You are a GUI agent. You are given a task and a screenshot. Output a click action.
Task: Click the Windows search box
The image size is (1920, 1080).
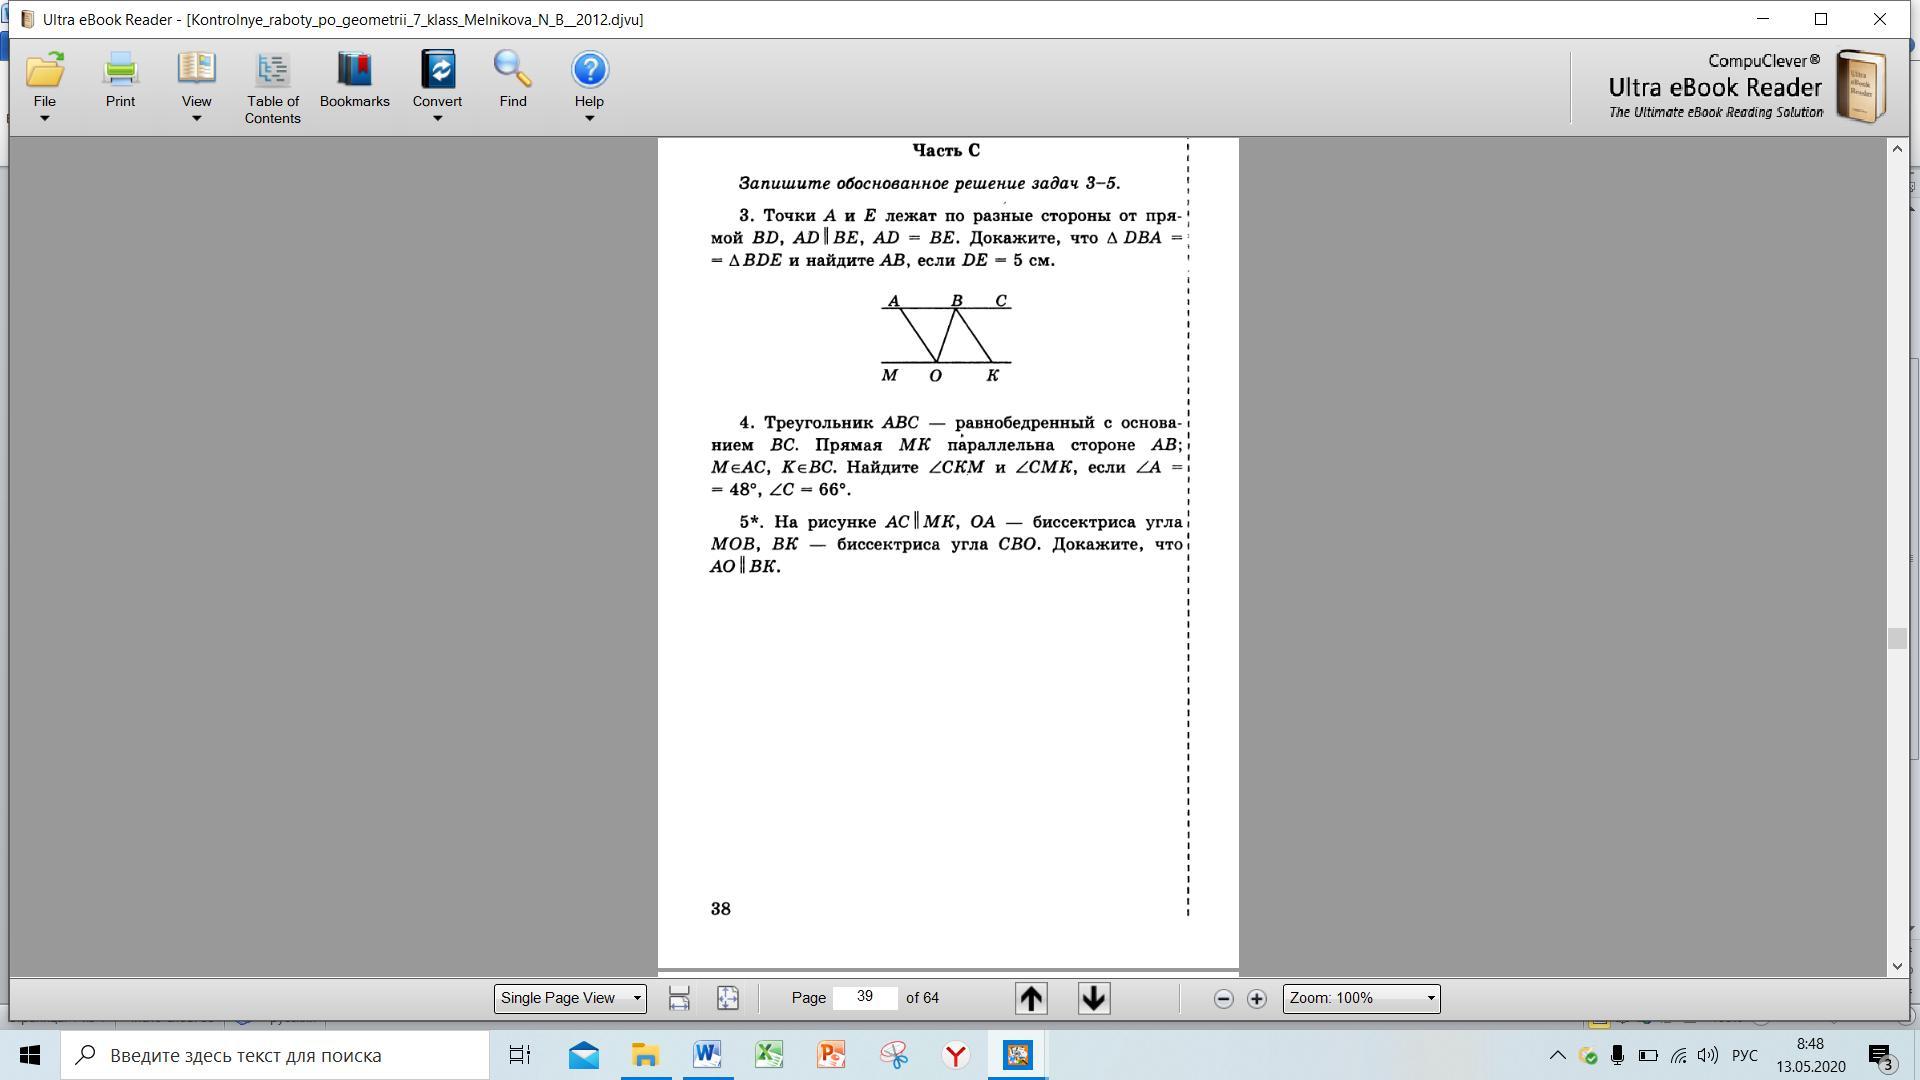click(275, 1055)
